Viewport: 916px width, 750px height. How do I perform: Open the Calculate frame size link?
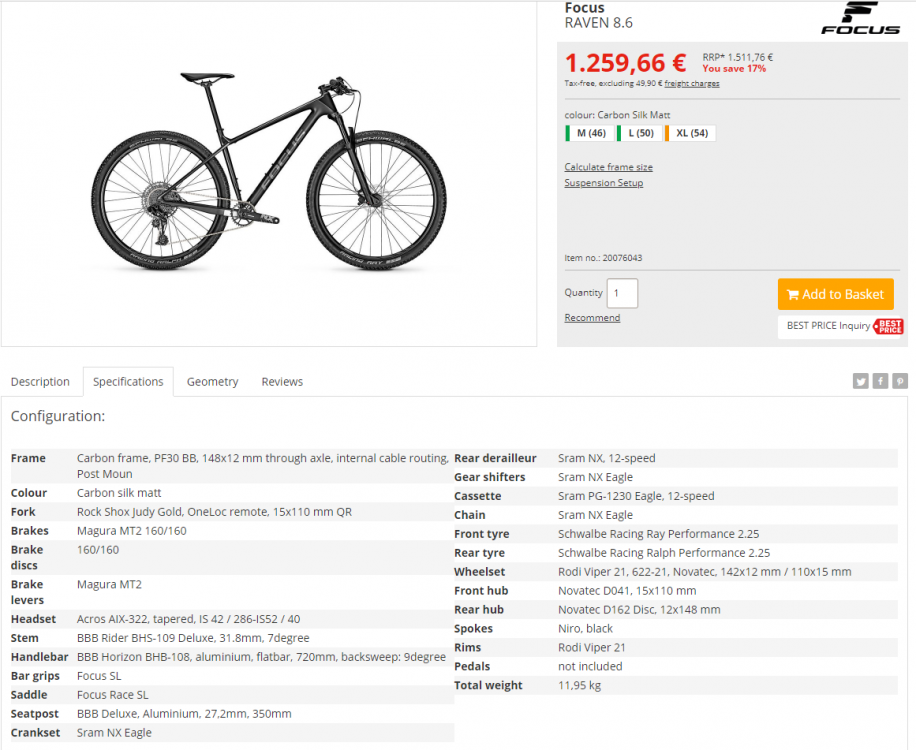[x=608, y=167]
